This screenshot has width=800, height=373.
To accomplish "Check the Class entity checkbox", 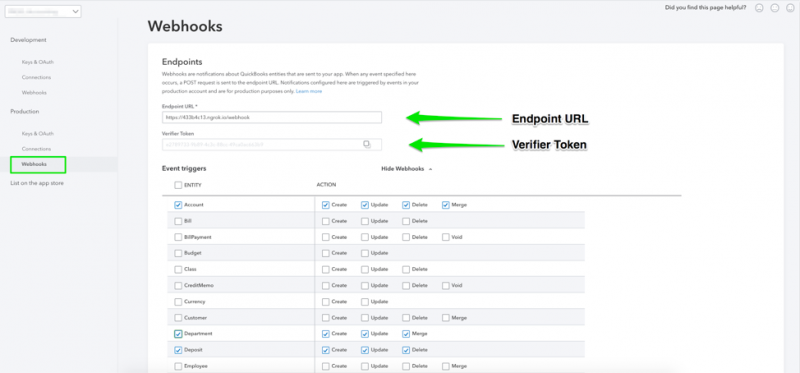I will (178, 269).
